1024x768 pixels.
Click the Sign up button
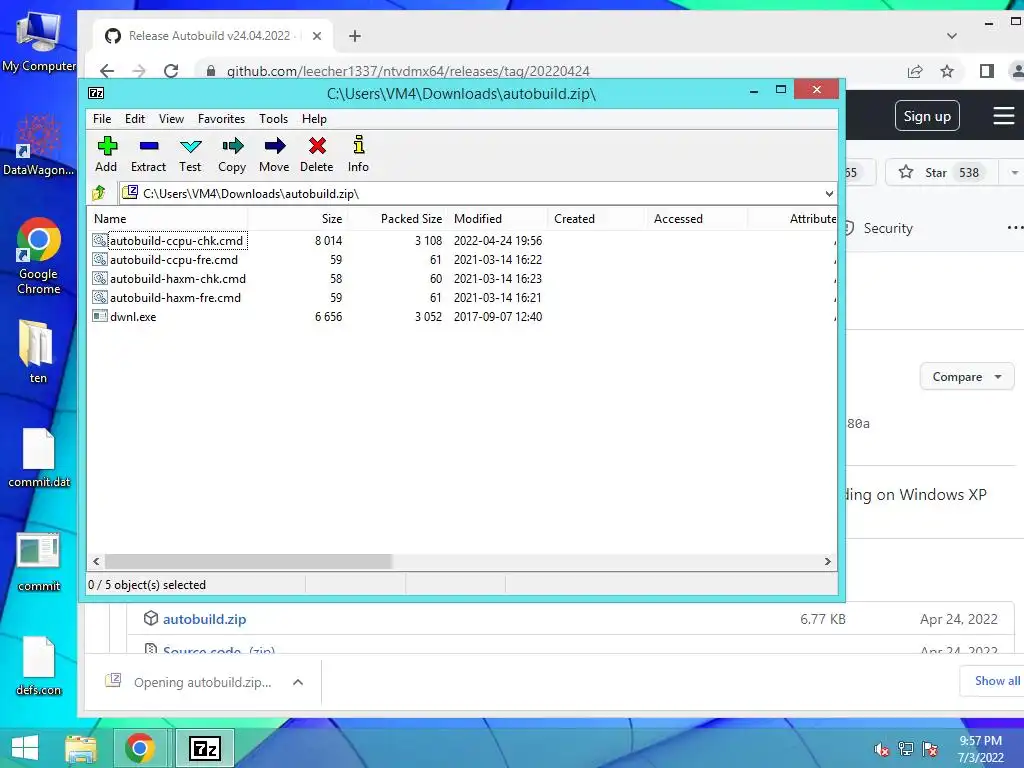927,116
